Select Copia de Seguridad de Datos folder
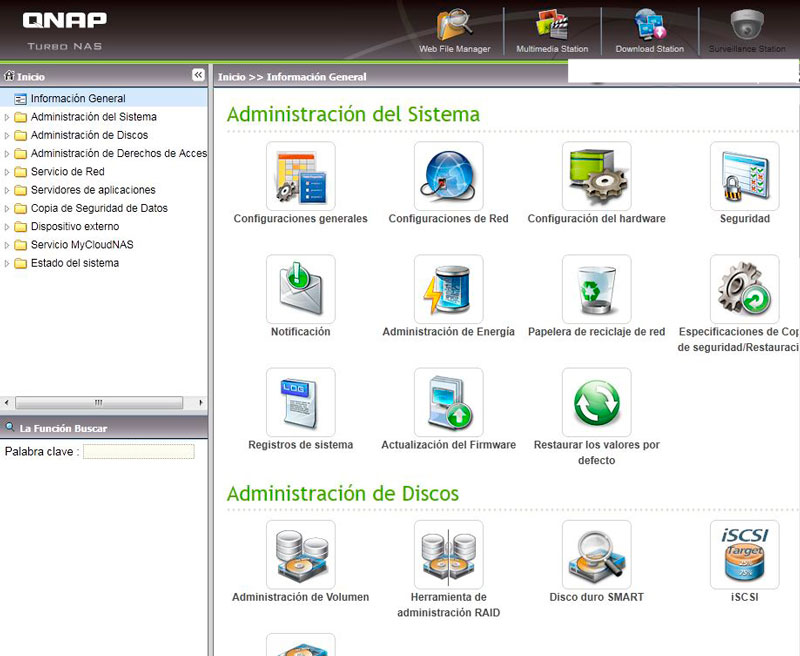Viewport: 800px width, 656px height. 98,209
